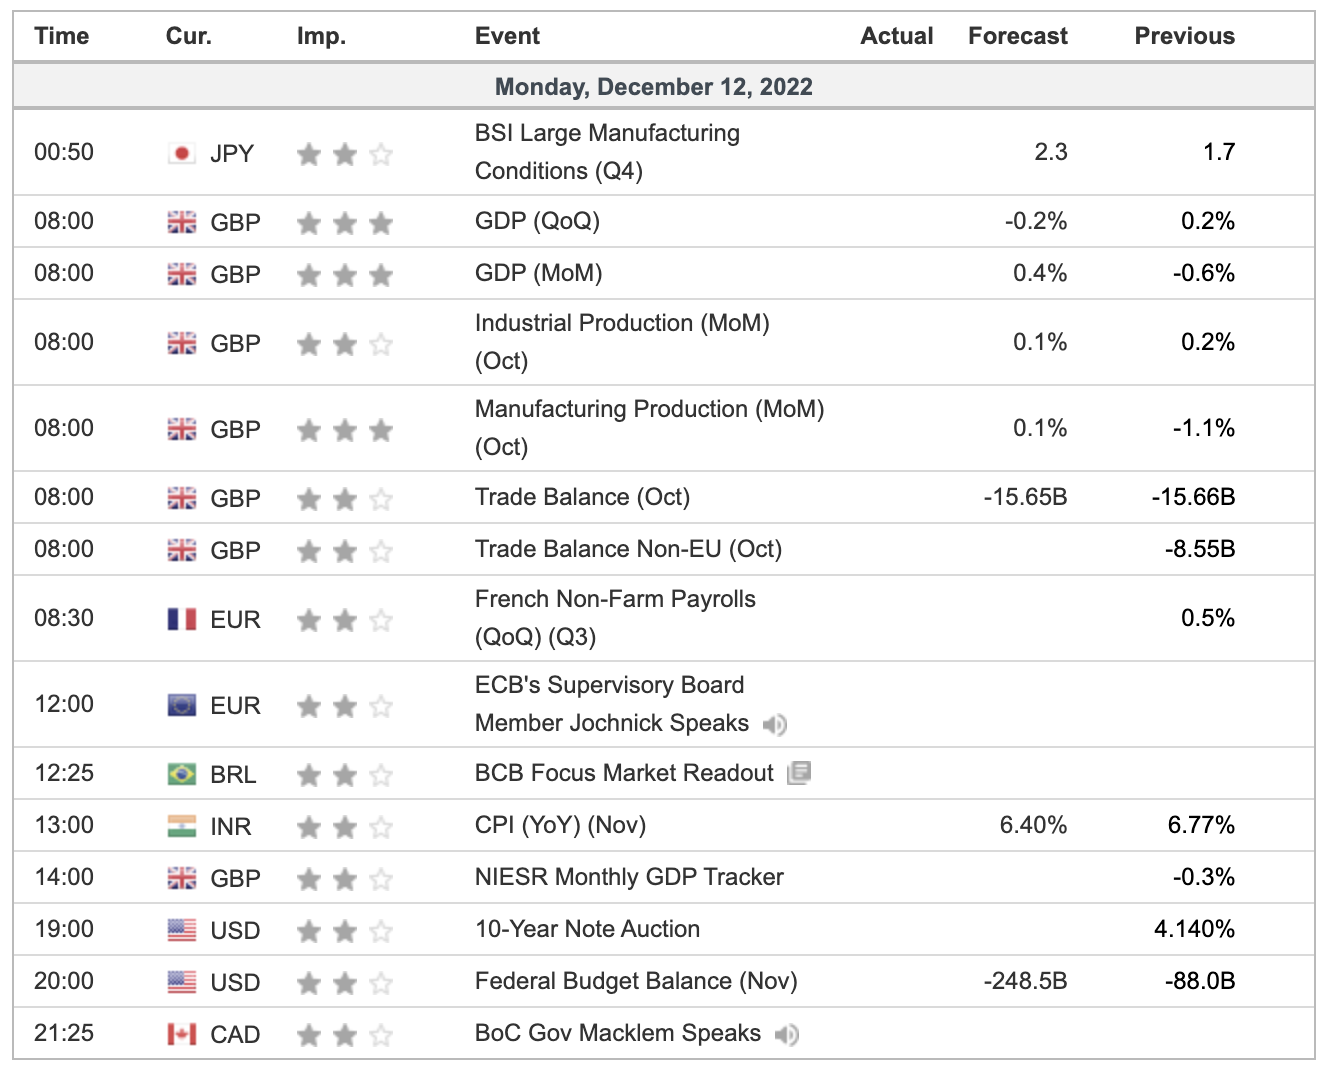Click the Event column header
This screenshot has height=1070, width=1325.
click(x=507, y=36)
